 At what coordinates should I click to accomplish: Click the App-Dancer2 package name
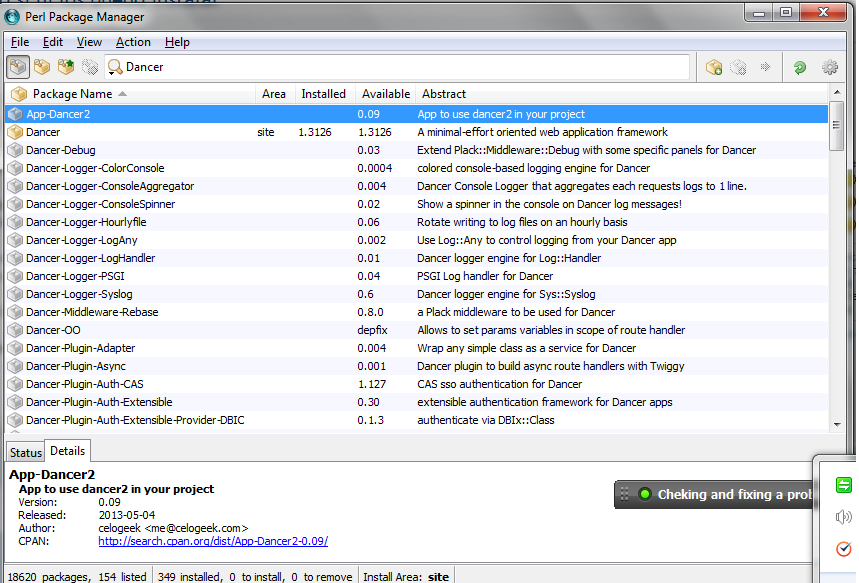click(x=59, y=114)
